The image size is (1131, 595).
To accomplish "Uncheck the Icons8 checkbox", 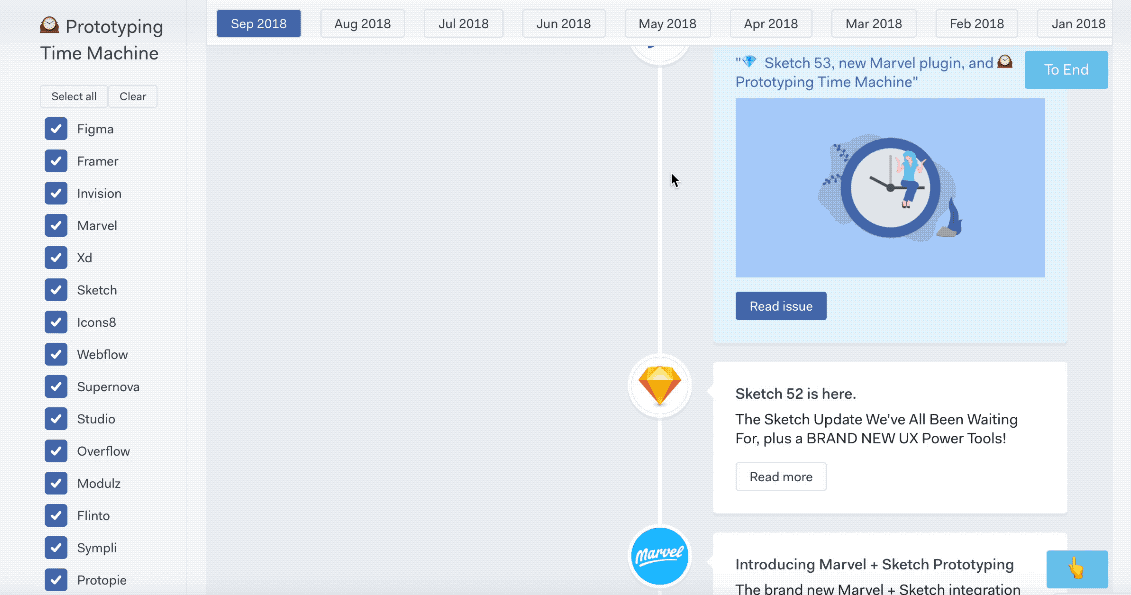I will tap(56, 322).
